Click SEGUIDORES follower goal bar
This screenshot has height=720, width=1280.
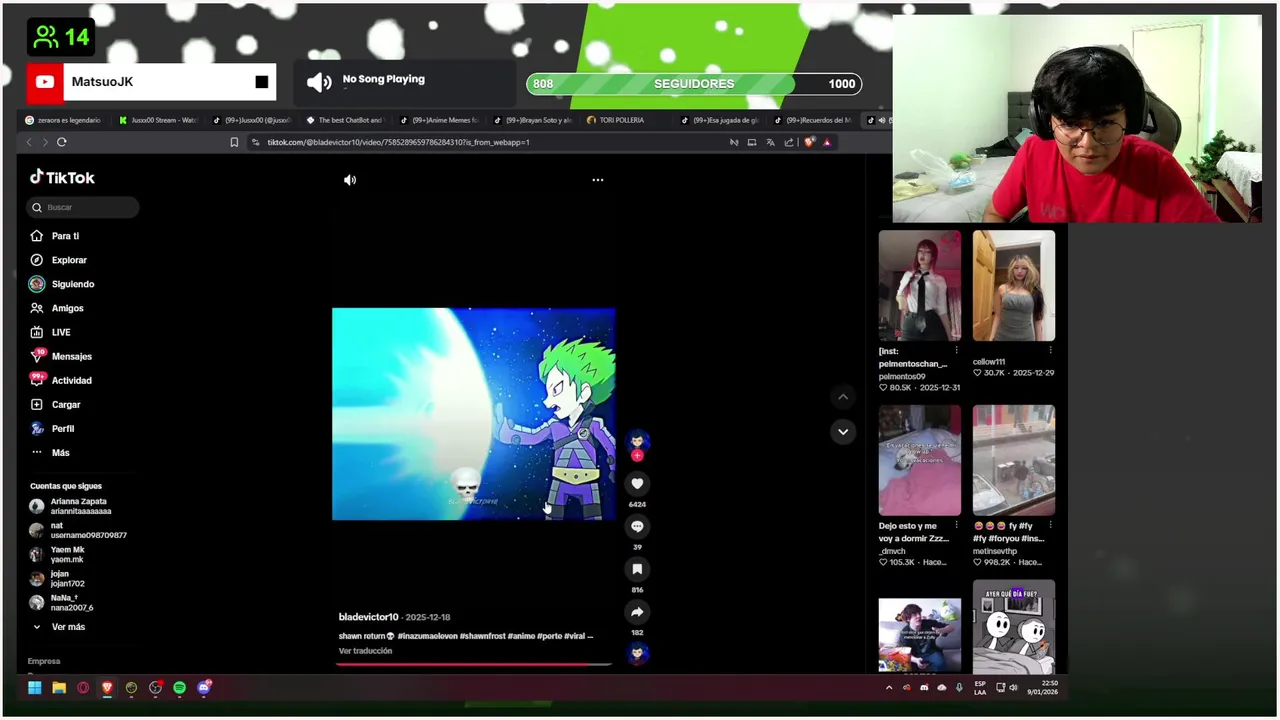[694, 84]
